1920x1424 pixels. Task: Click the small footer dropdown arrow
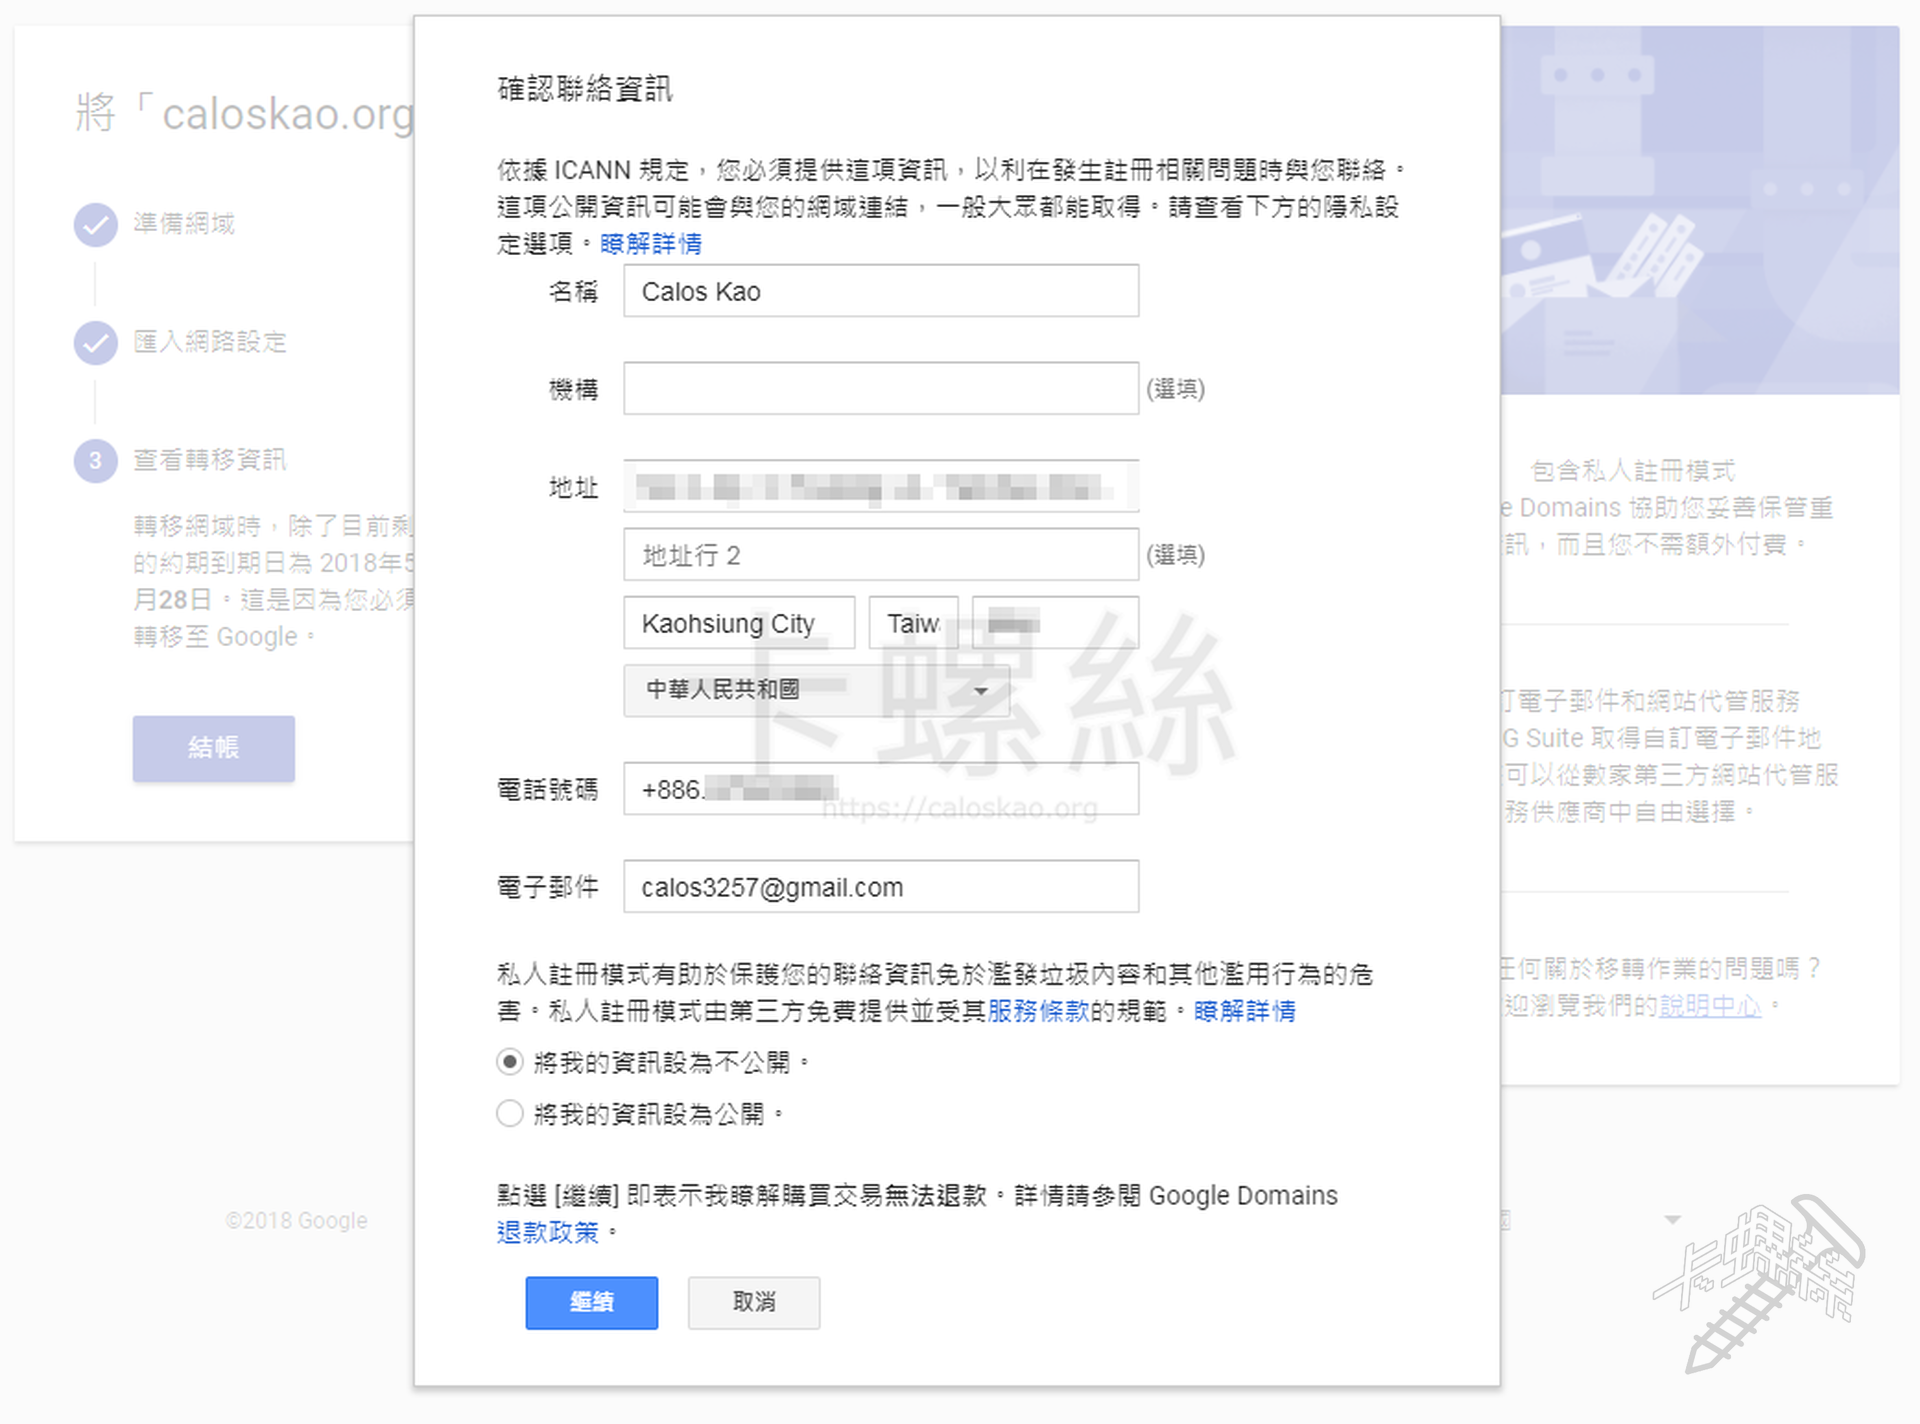tap(1672, 1220)
